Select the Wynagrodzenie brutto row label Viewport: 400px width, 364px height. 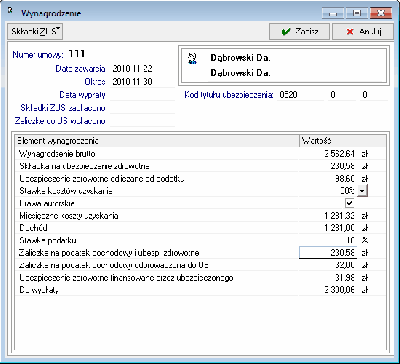57,154
